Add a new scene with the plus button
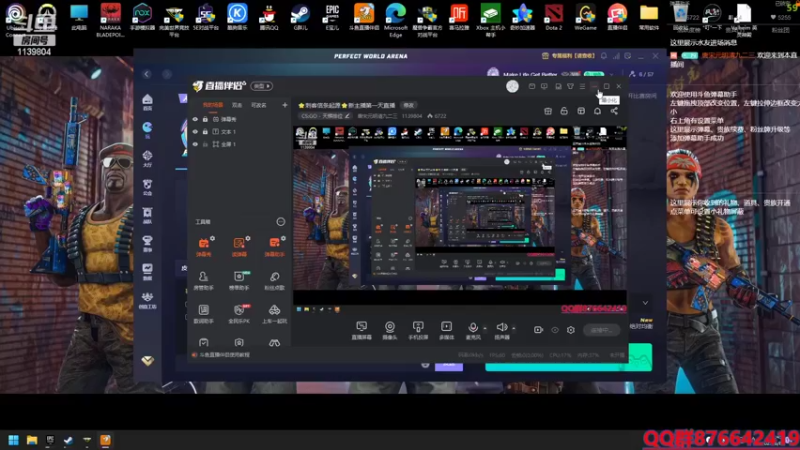 click(x=285, y=105)
